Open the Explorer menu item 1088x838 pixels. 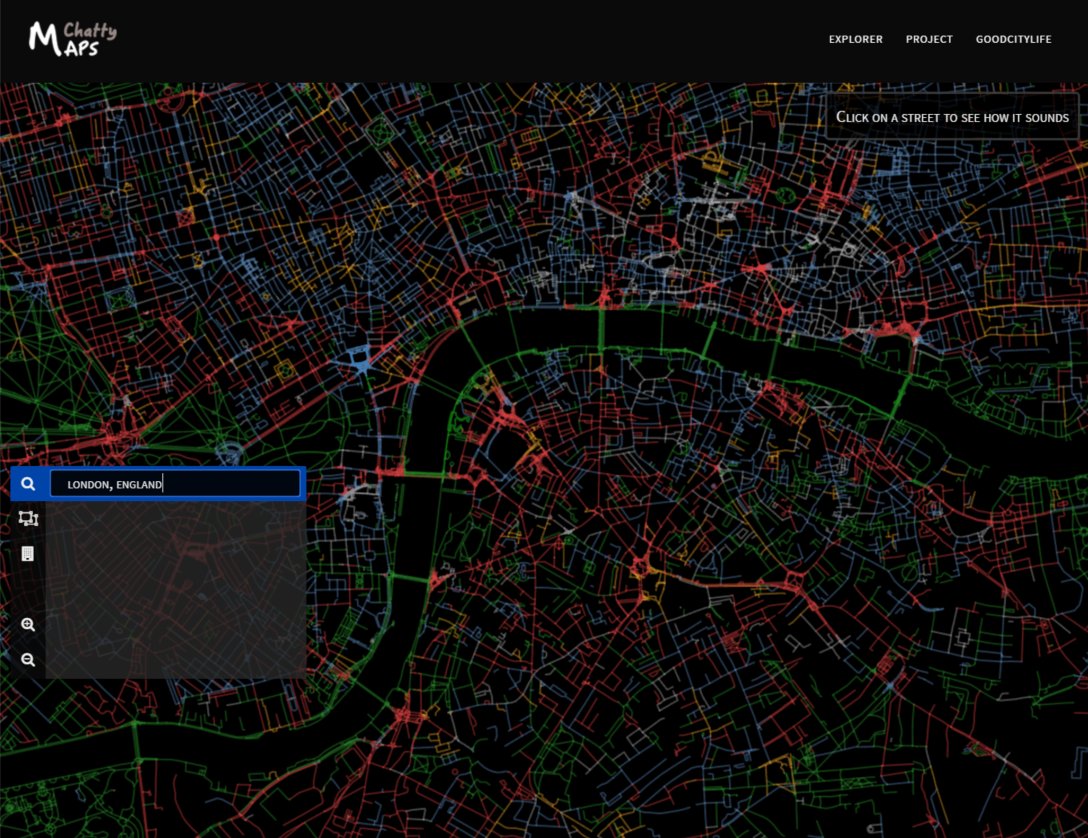point(856,40)
